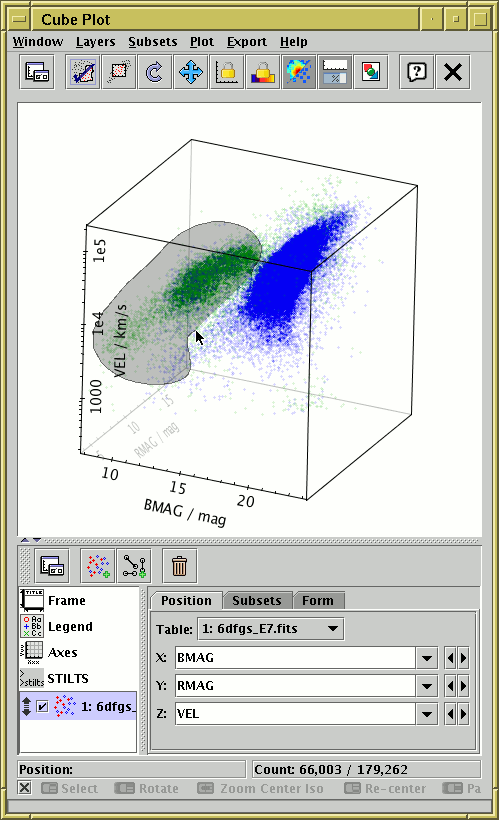This screenshot has height=820, width=499.
Task: Open the Subsets menu
Action: [153, 42]
